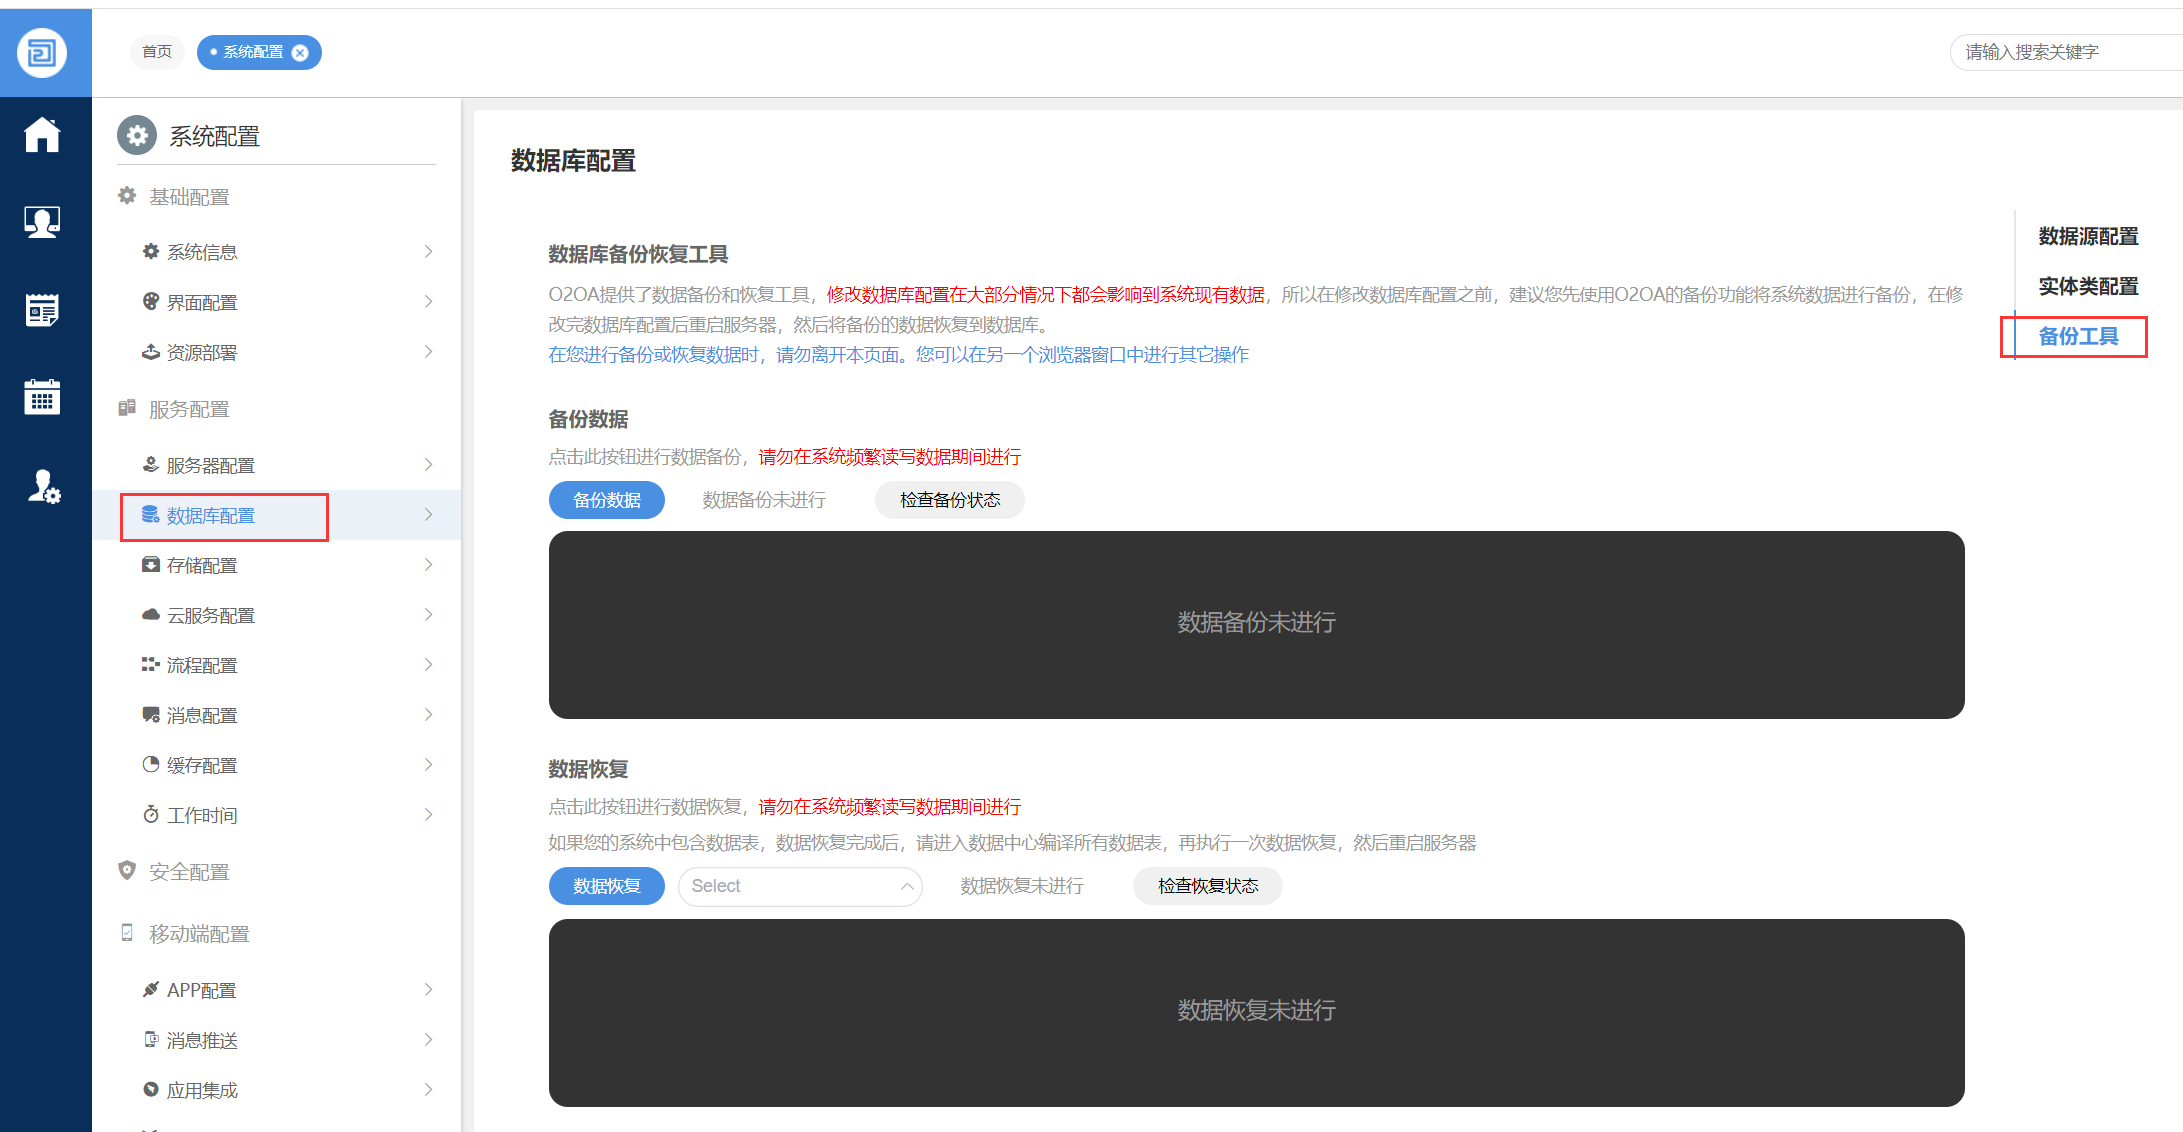Click the news/article icon in sidebar

(x=42, y=311)
